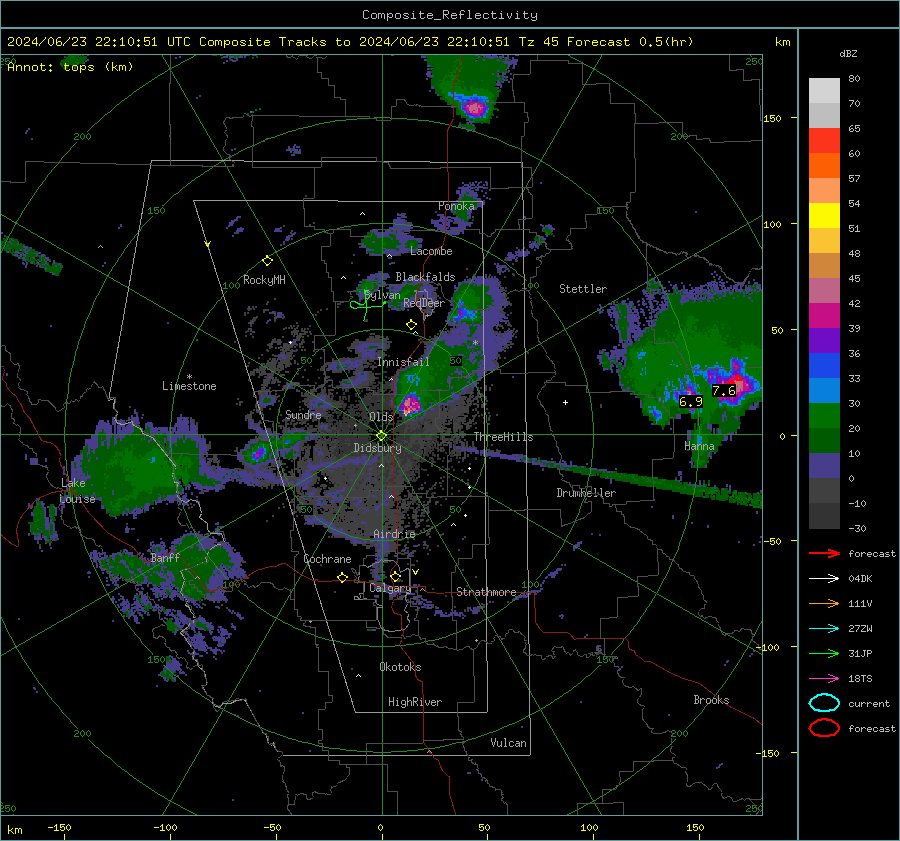Click the 'Annot: tops (km)' annotation label
This screenshot has width=900, height=841.
coord(70,67)
